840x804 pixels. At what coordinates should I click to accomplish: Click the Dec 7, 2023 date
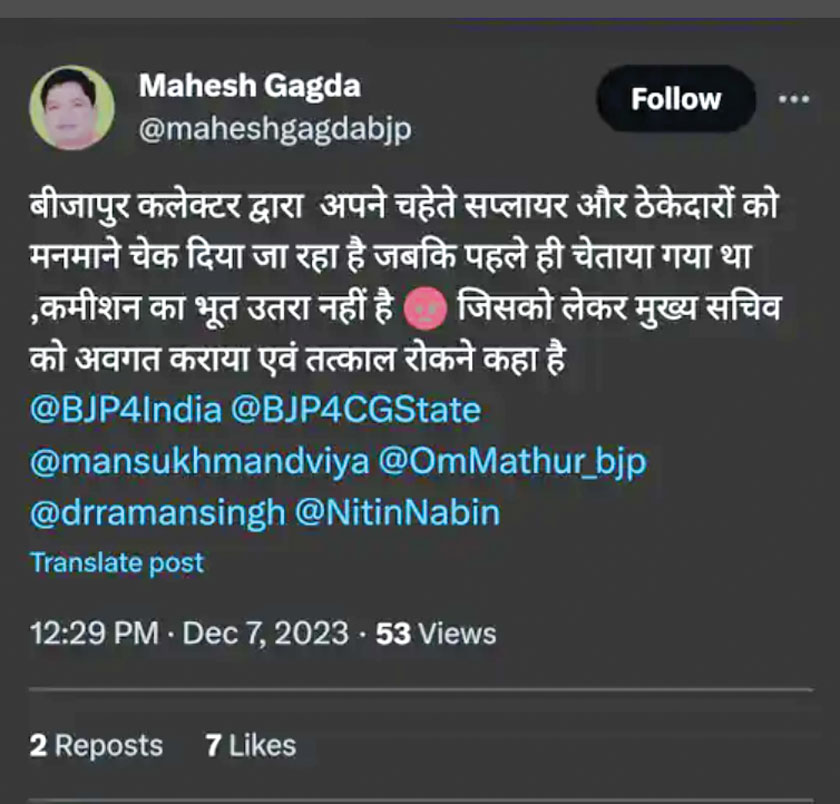pos(267,633)
